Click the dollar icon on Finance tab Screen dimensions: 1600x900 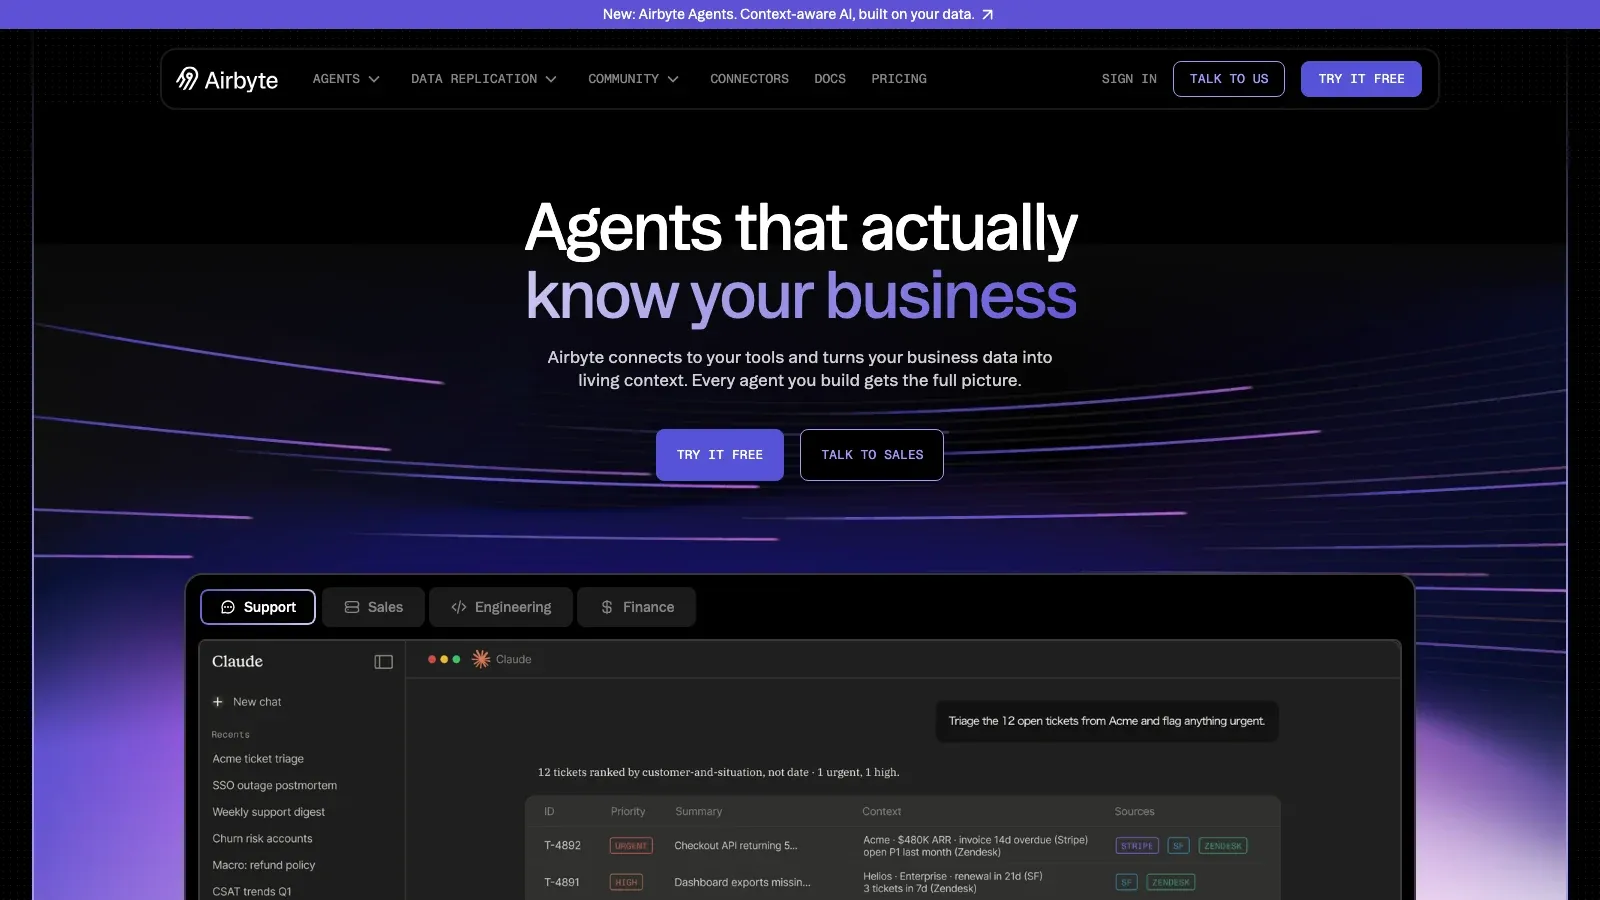pyautogui.click(x=607, y=607)
